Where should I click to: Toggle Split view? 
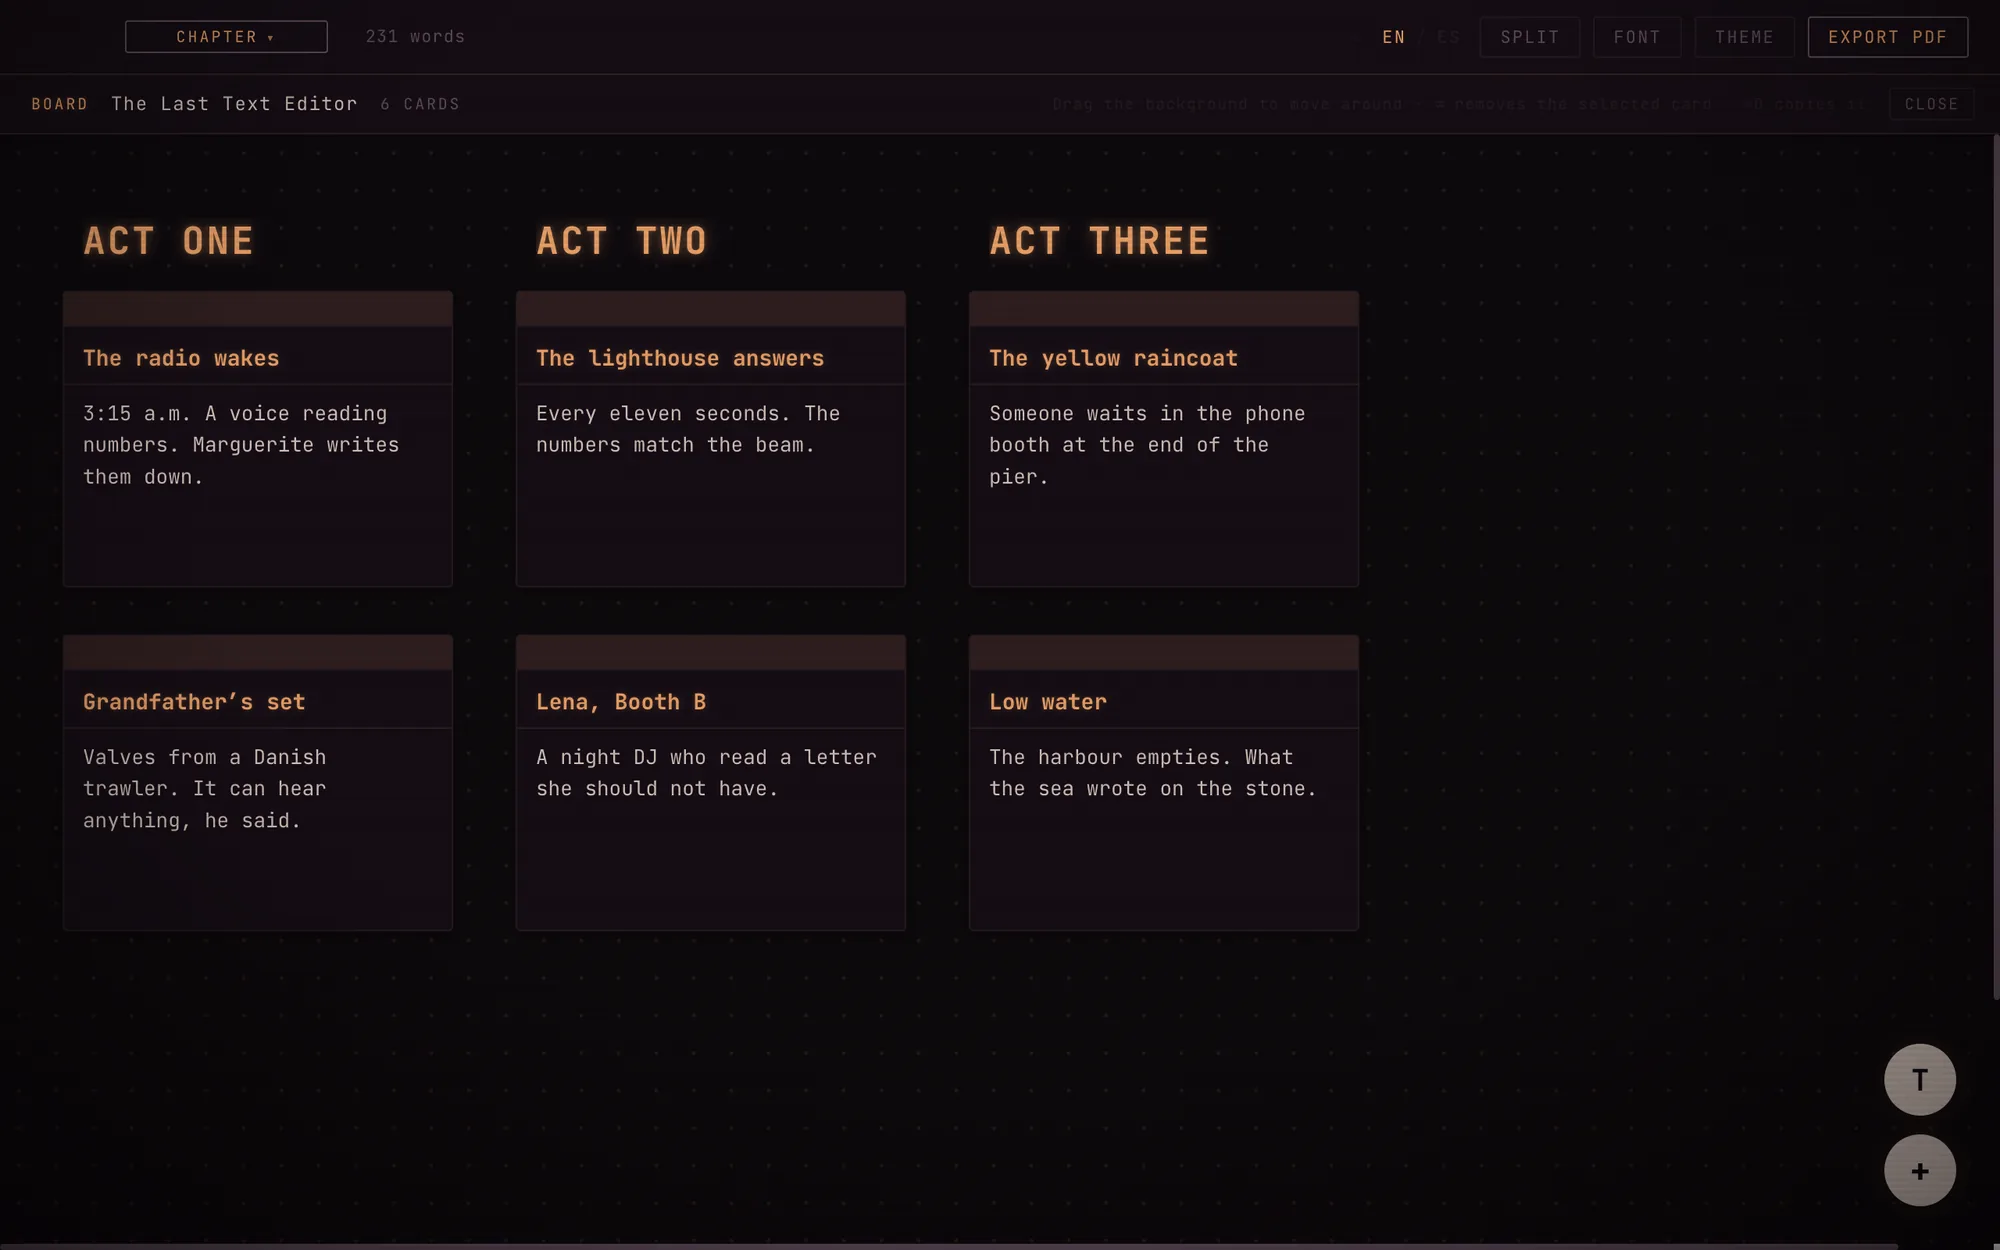(1529, 37)
